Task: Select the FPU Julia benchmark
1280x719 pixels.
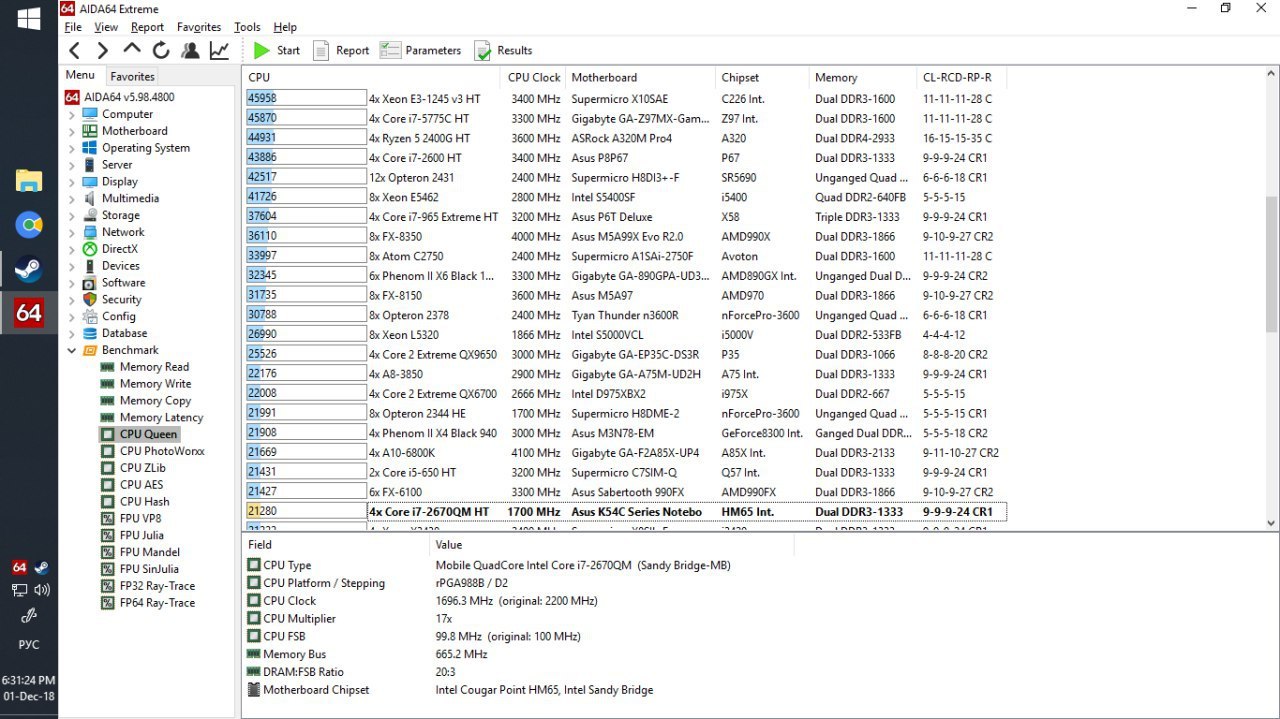Action: (x=132, y=536)
